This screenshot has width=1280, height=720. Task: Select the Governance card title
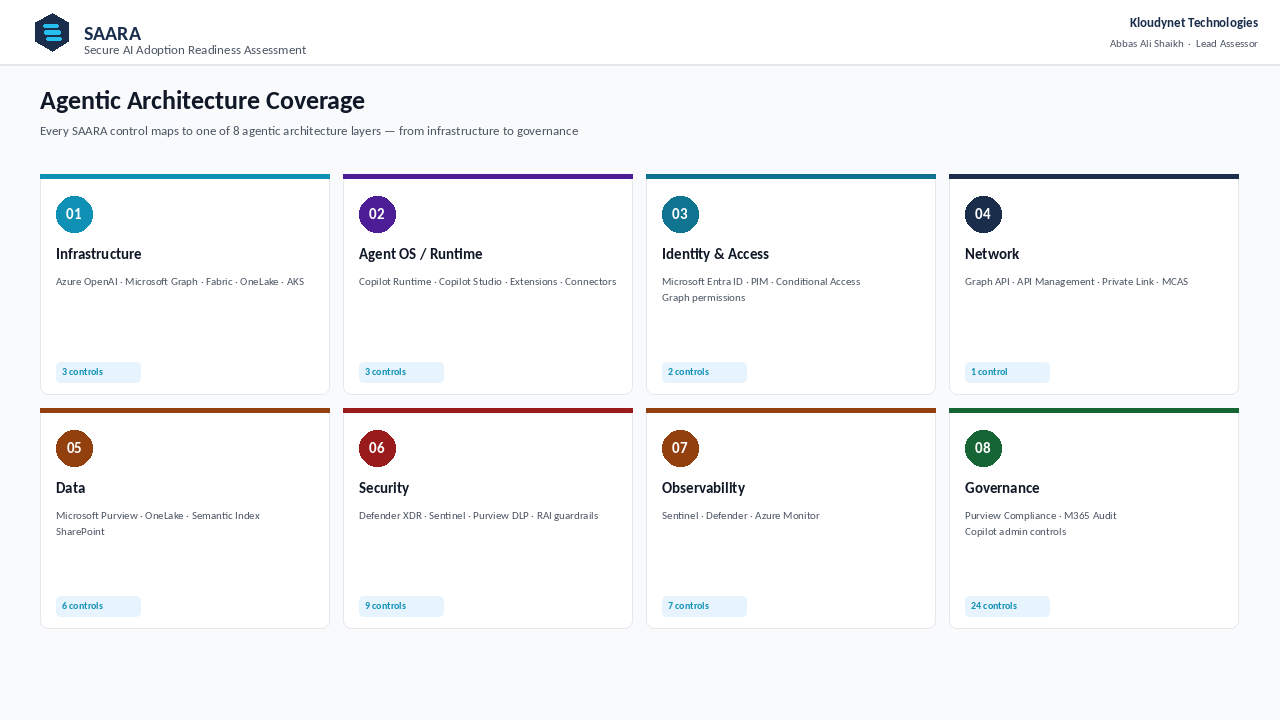tap(1002, 488)
